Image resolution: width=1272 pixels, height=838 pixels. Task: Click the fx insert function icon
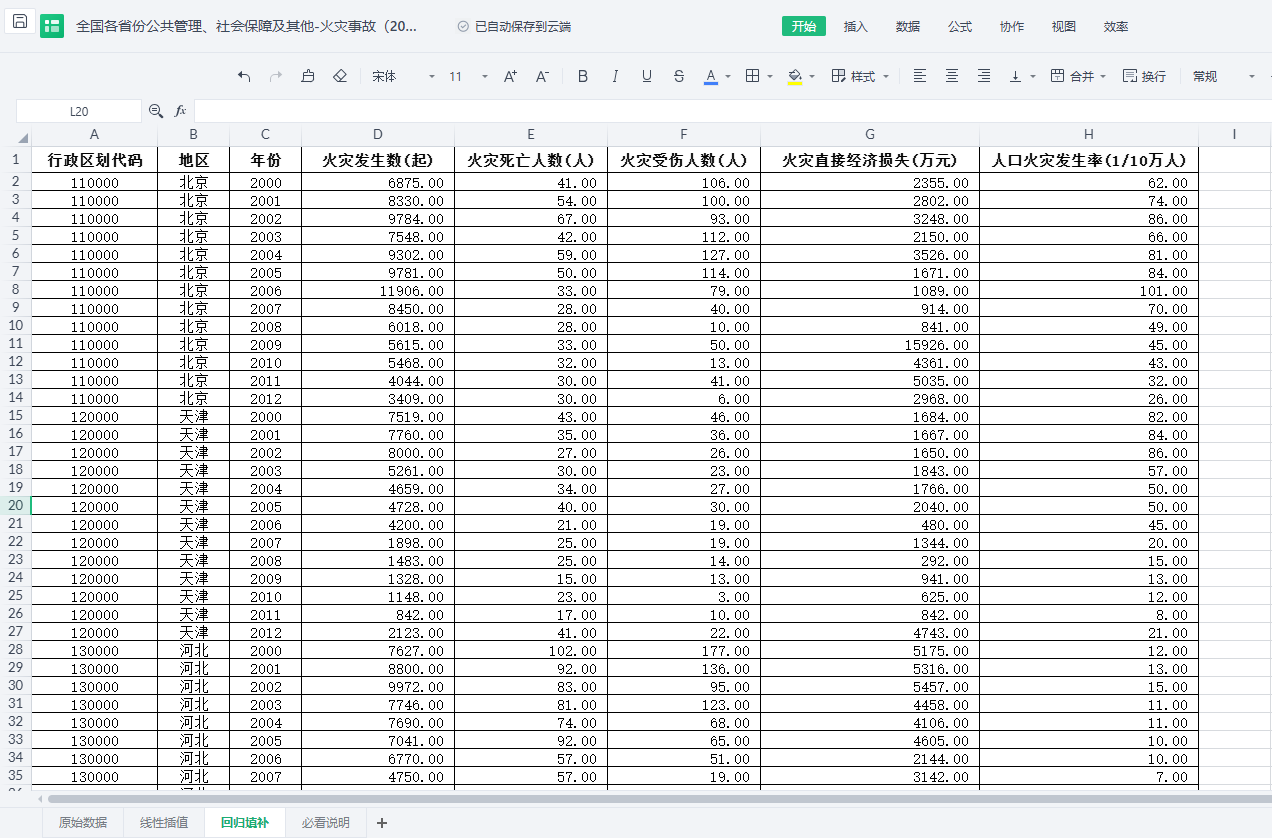(x=181, y=111)
